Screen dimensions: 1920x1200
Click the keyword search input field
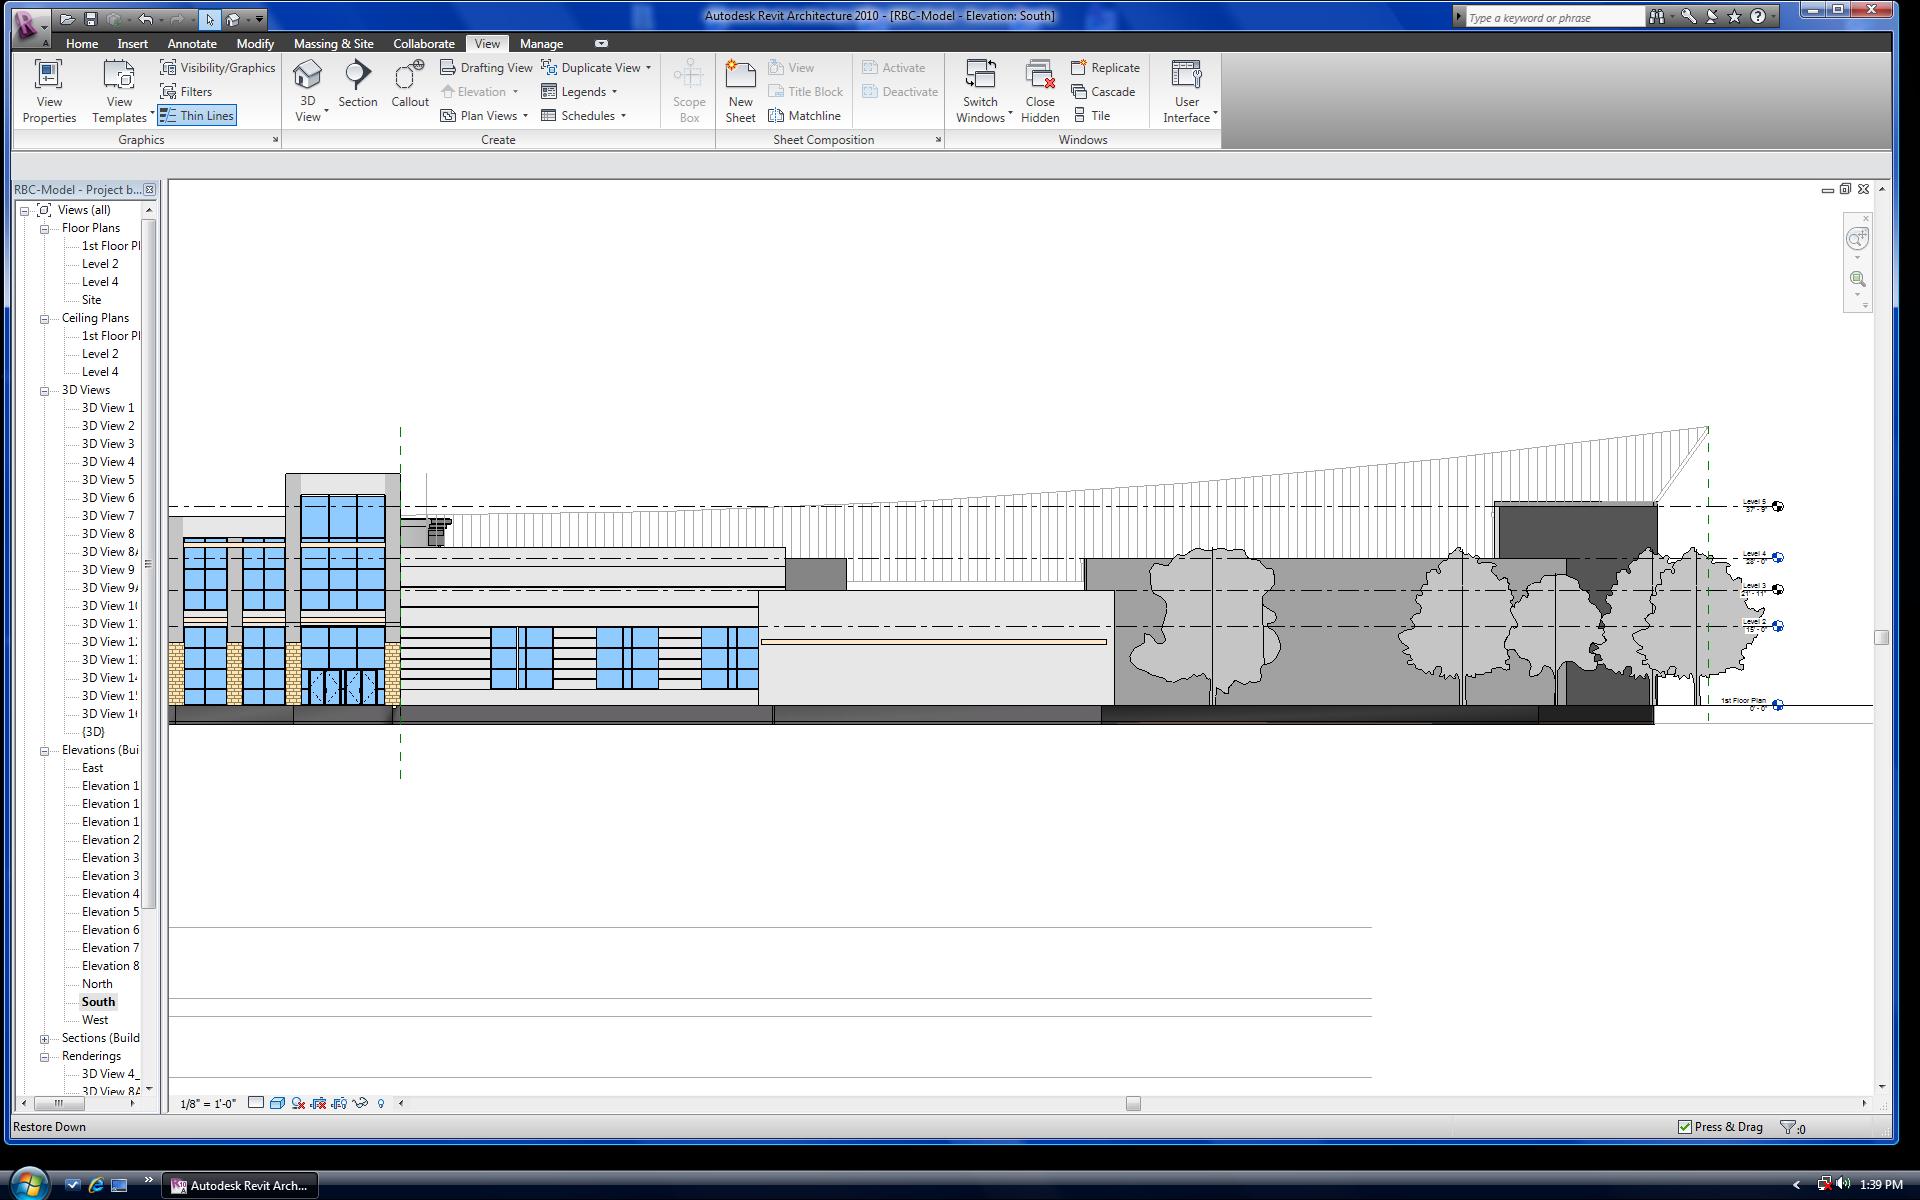point(1553,17)
